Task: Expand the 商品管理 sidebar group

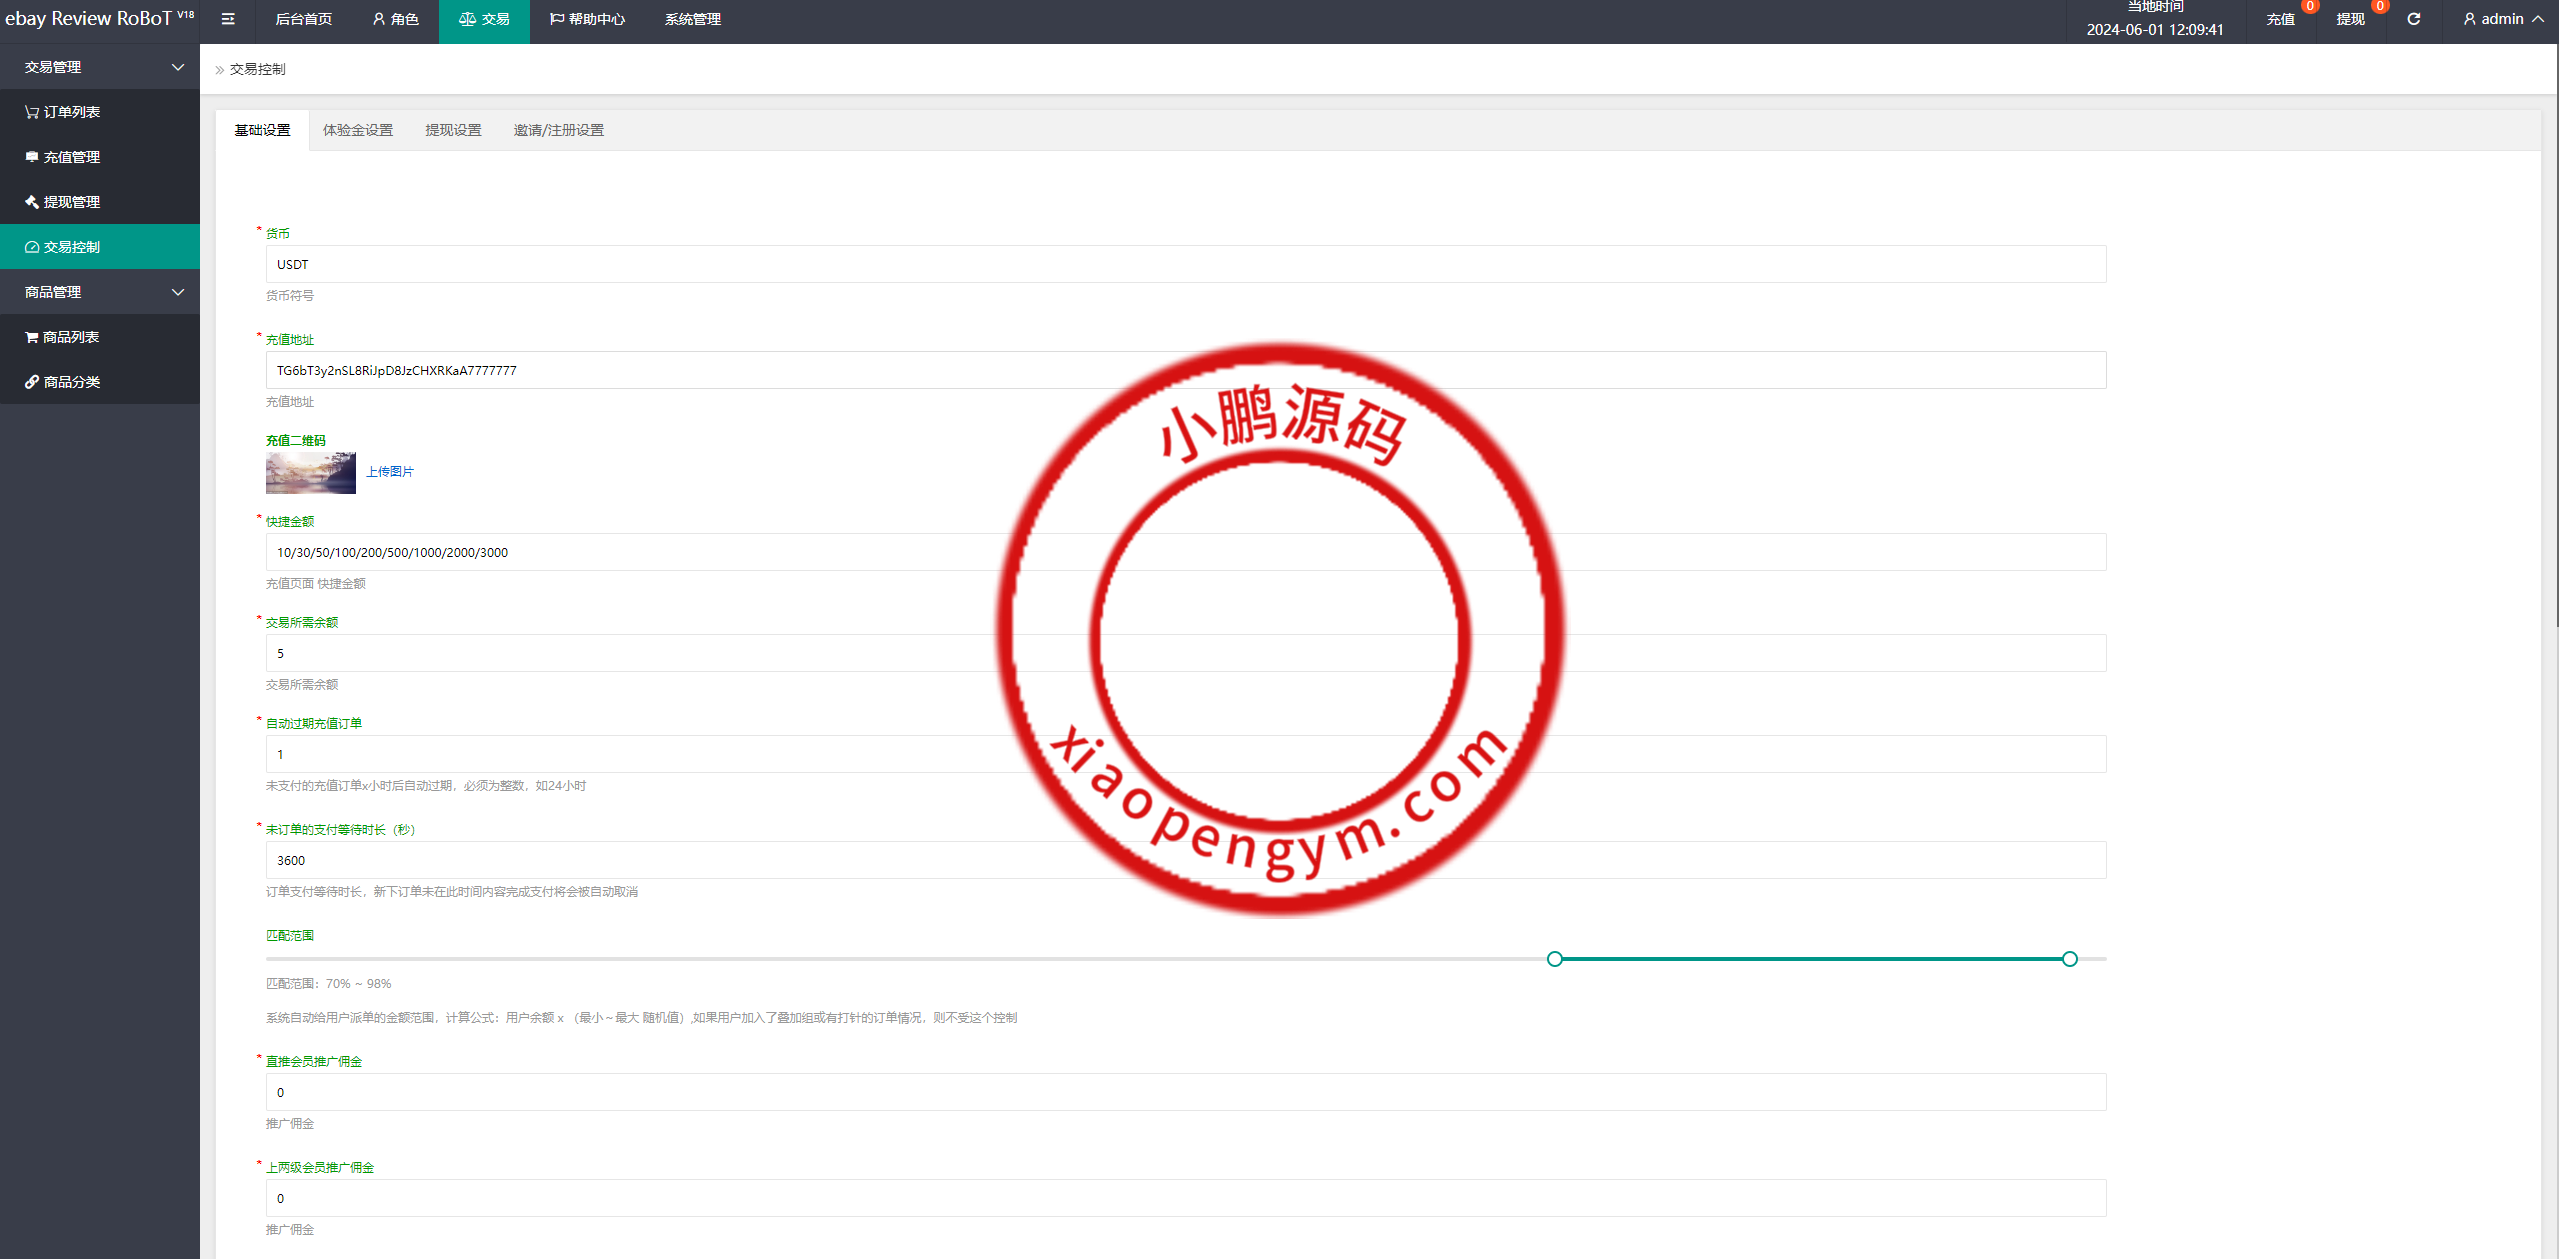Action: [x=178, y=291]
